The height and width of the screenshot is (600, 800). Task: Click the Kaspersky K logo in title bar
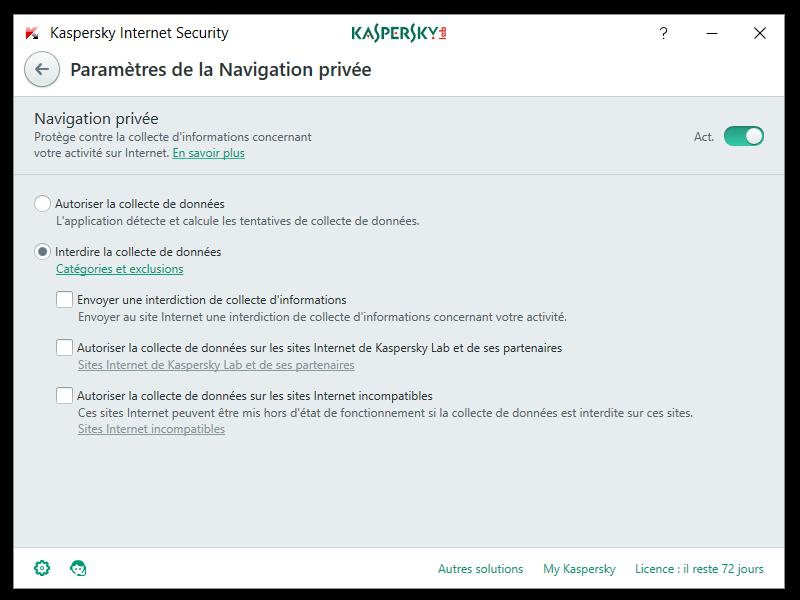point(32,33)
